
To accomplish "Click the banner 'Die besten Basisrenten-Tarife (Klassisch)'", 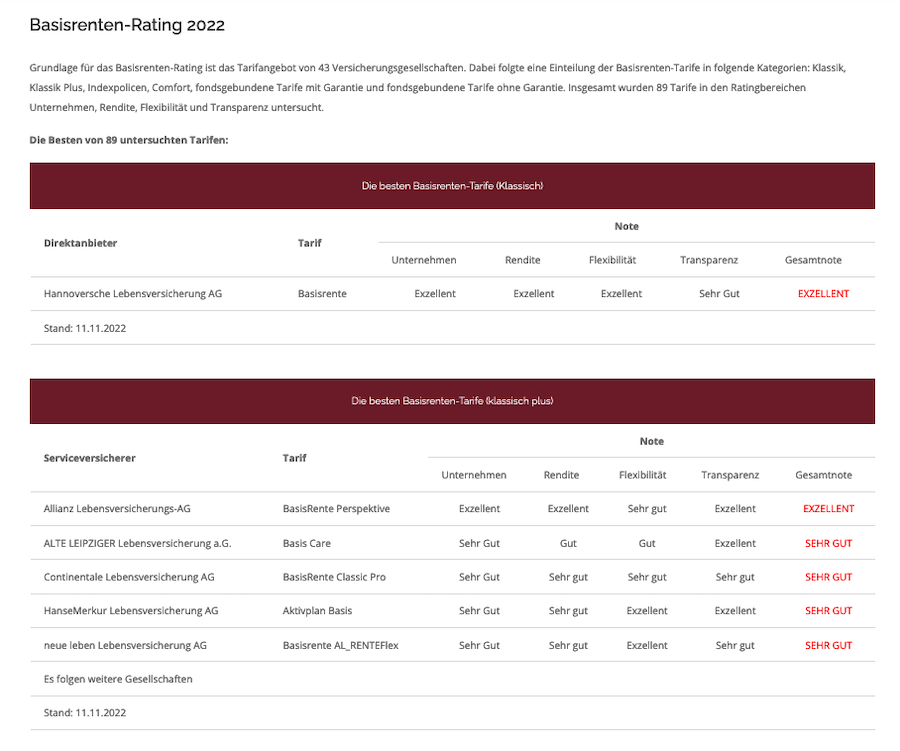I will [x=452, y=185].
